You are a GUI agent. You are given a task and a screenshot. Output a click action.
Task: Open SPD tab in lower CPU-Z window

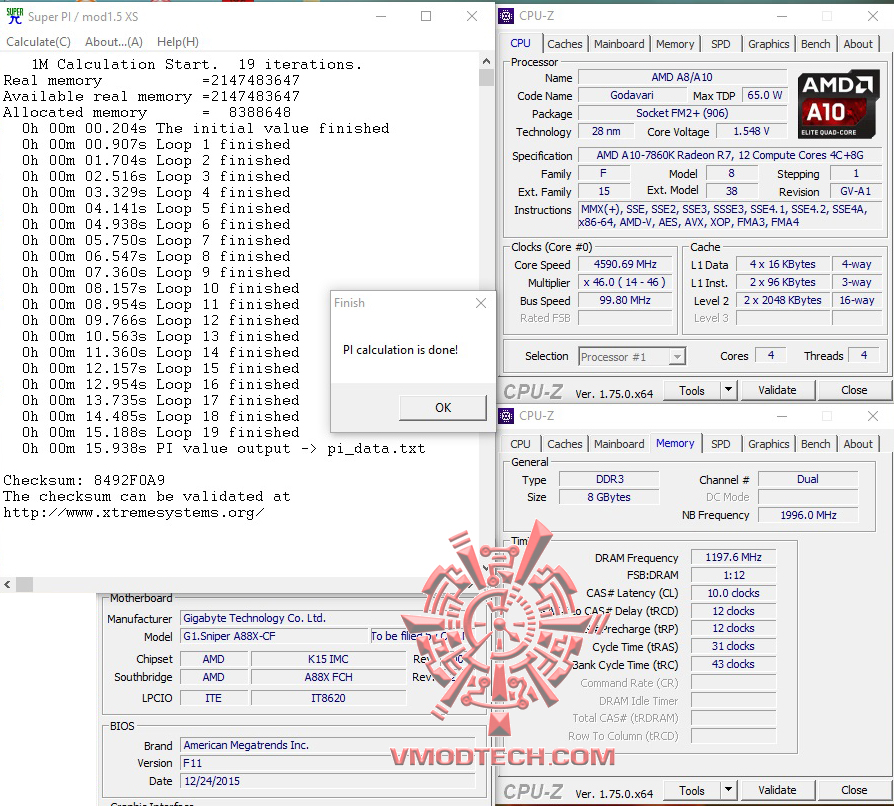point(721,444)
